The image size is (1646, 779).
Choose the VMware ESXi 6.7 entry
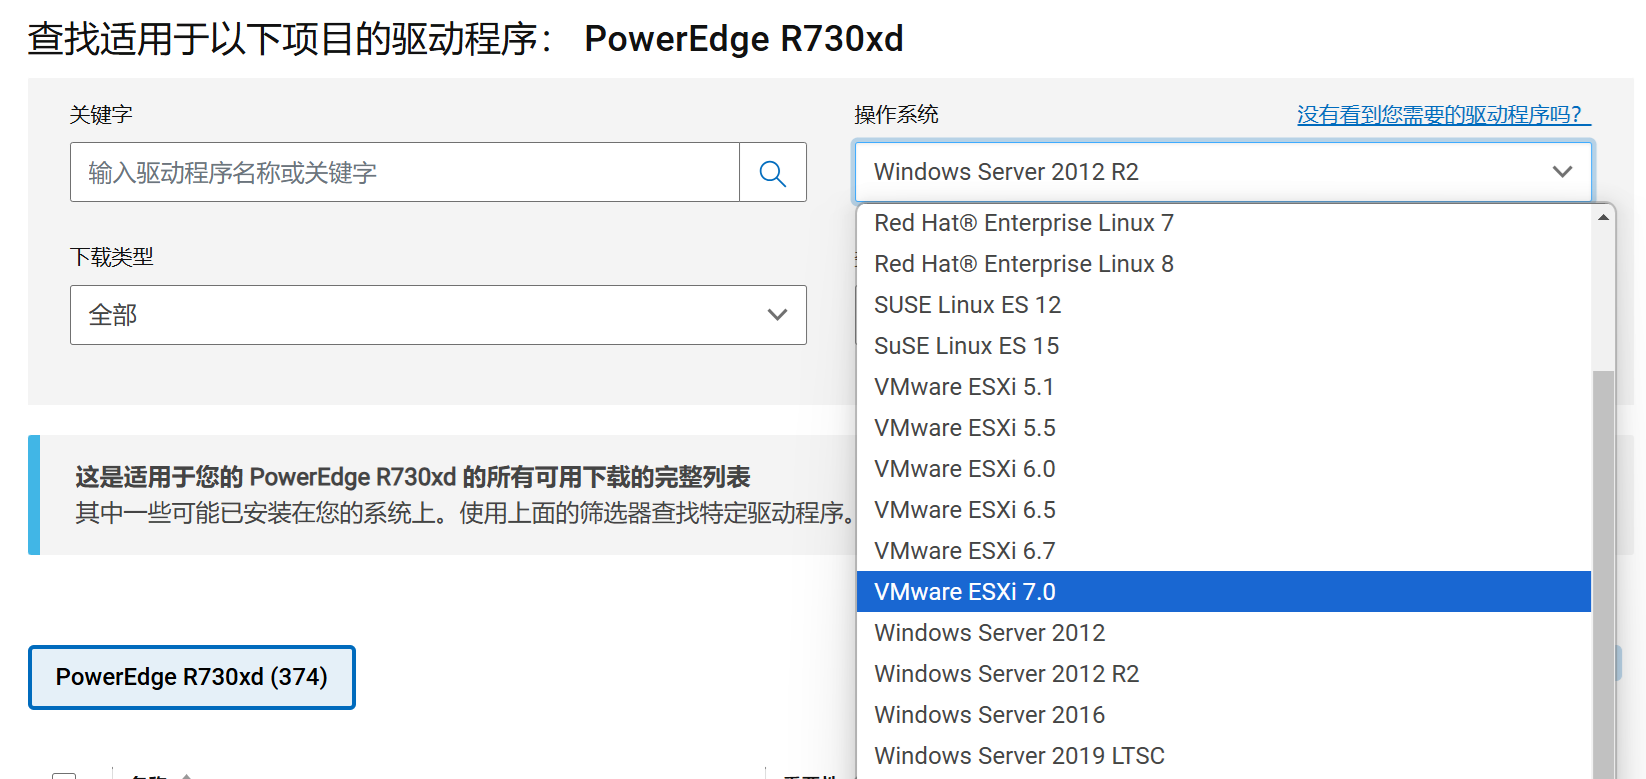tap(964, 551)
